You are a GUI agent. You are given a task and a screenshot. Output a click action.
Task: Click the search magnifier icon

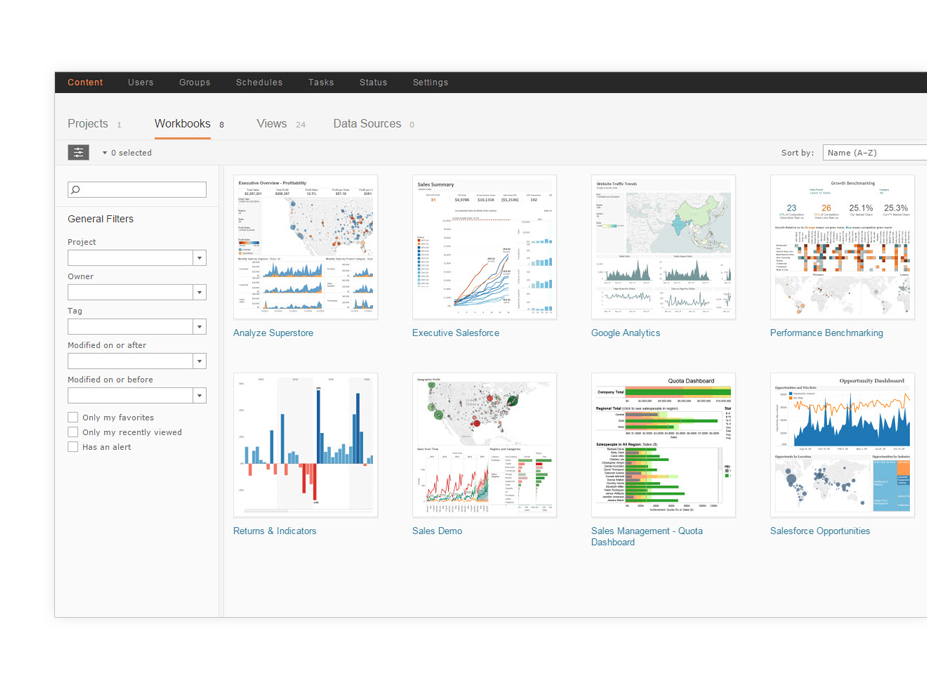[x=75, y=190]
